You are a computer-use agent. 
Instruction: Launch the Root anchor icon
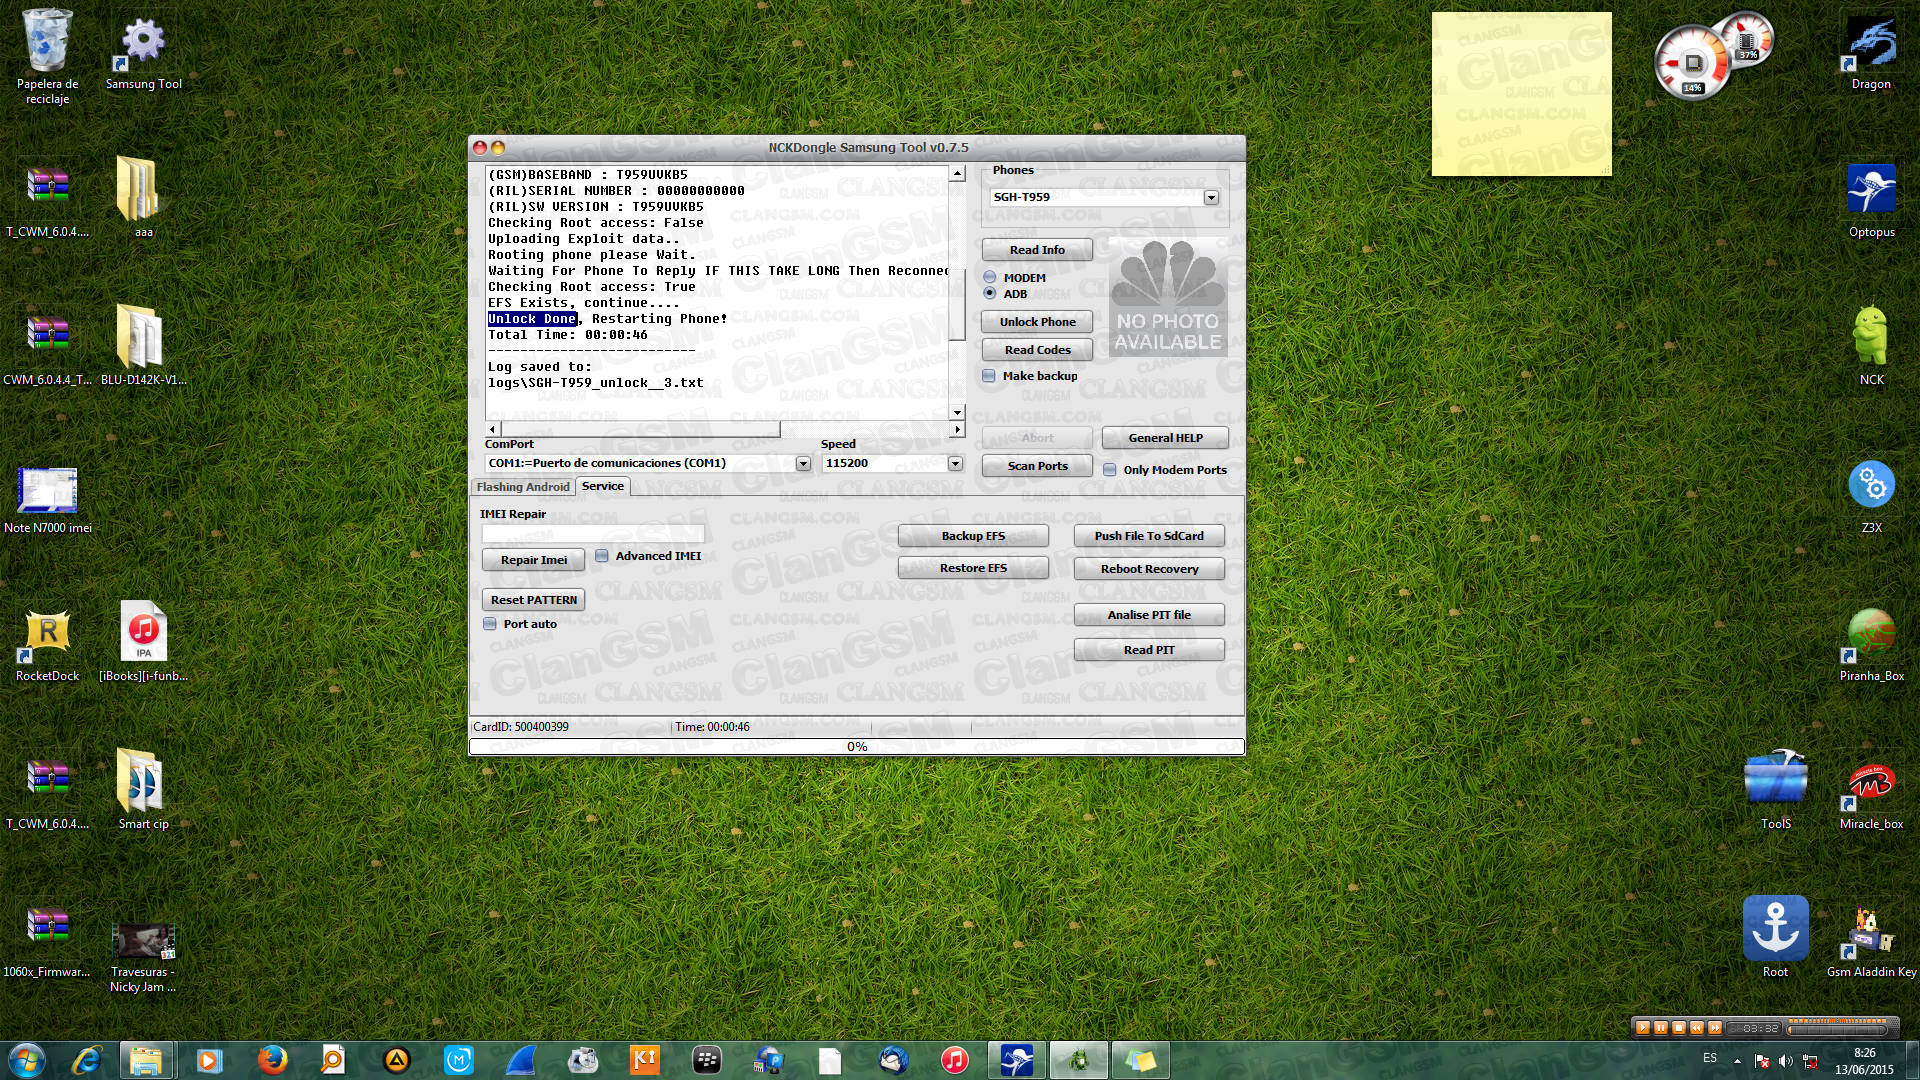click(1775, 937)
